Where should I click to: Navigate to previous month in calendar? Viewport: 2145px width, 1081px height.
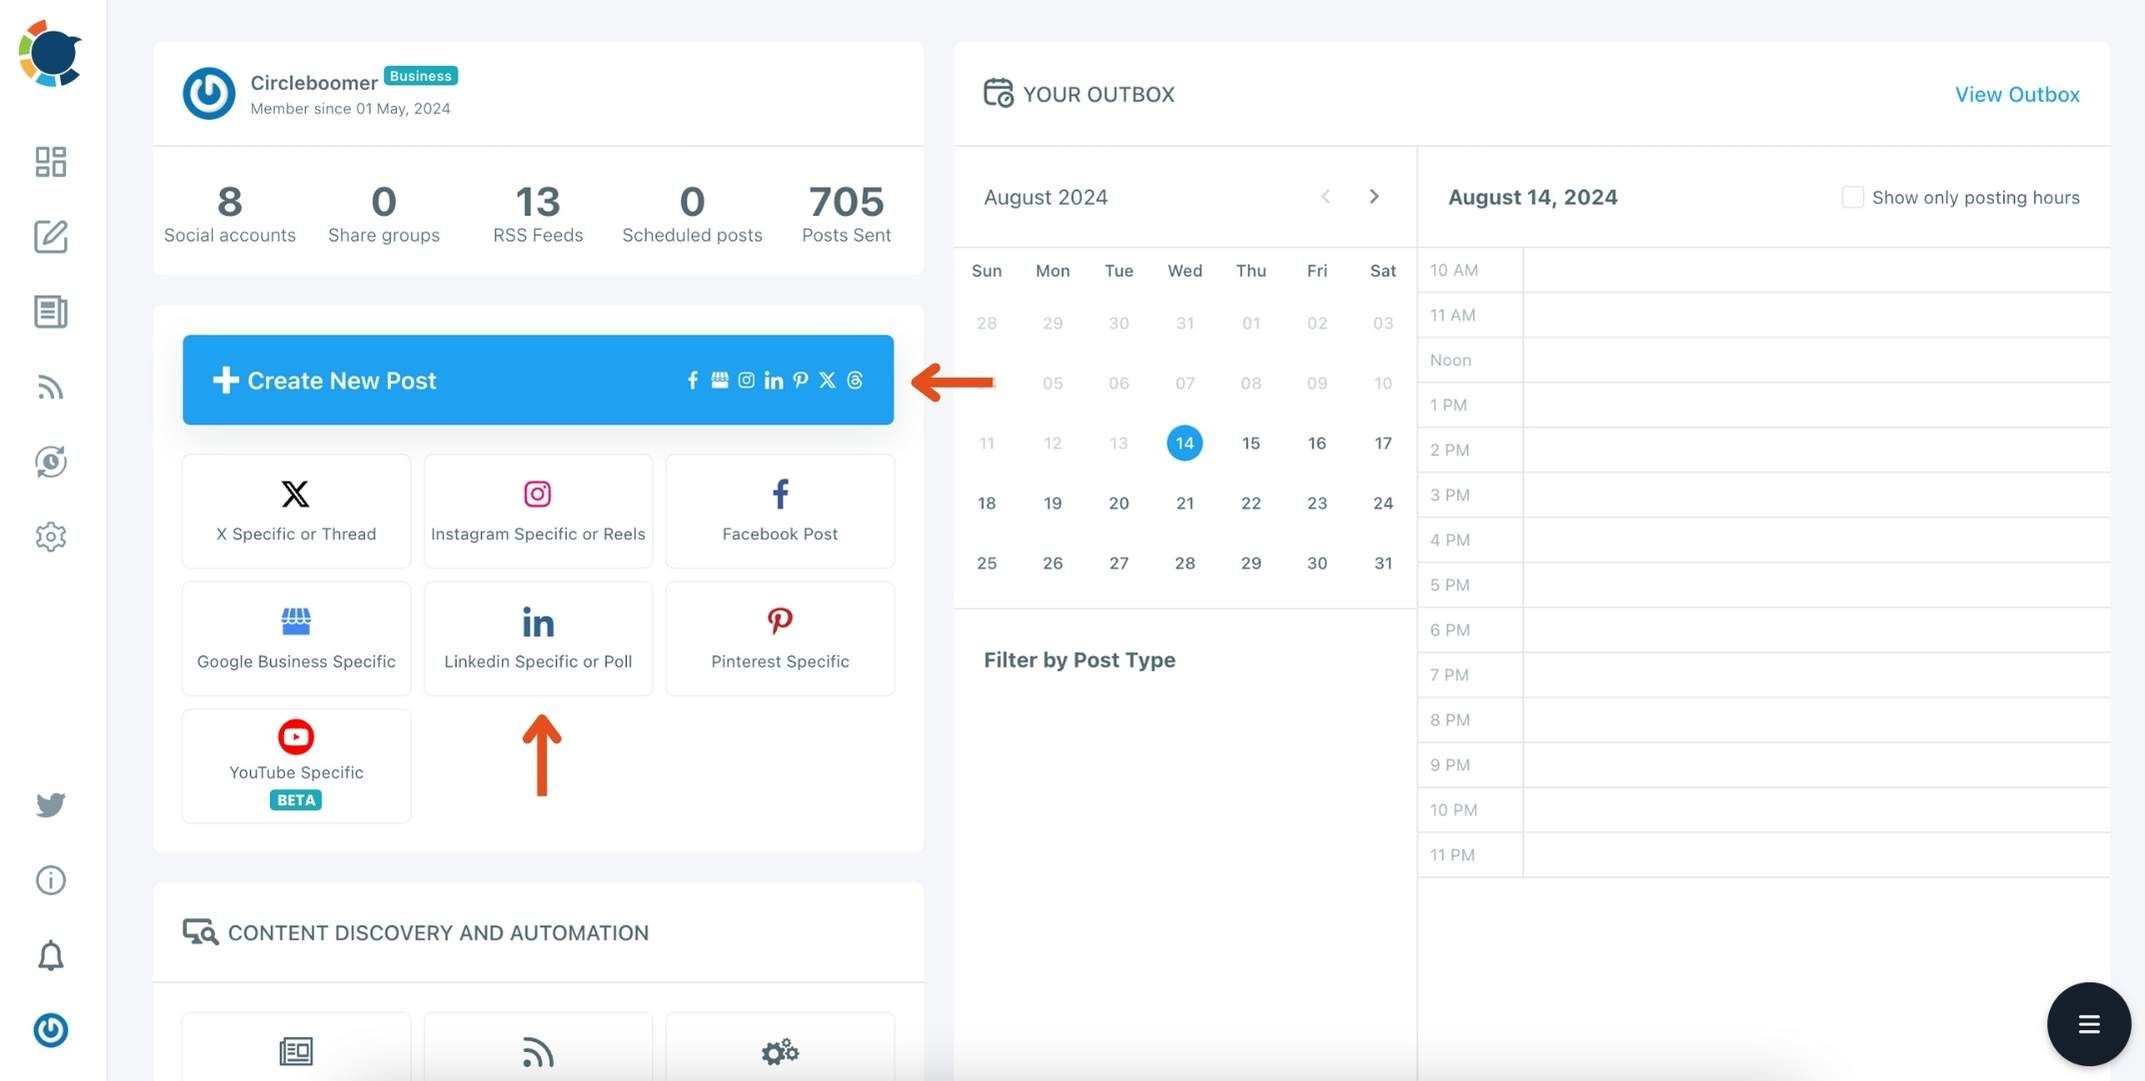(1325, 196)
